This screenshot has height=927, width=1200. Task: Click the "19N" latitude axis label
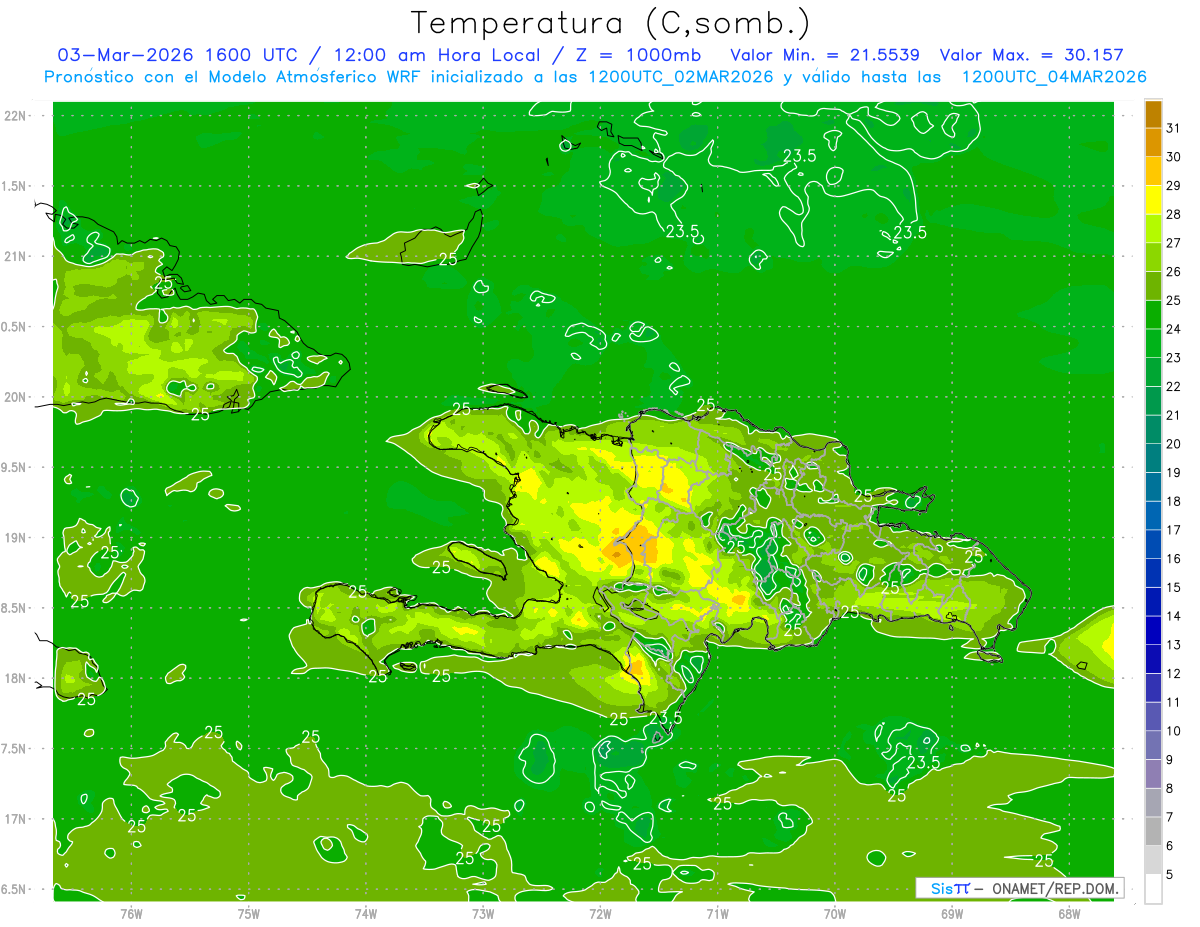point(16,537)
